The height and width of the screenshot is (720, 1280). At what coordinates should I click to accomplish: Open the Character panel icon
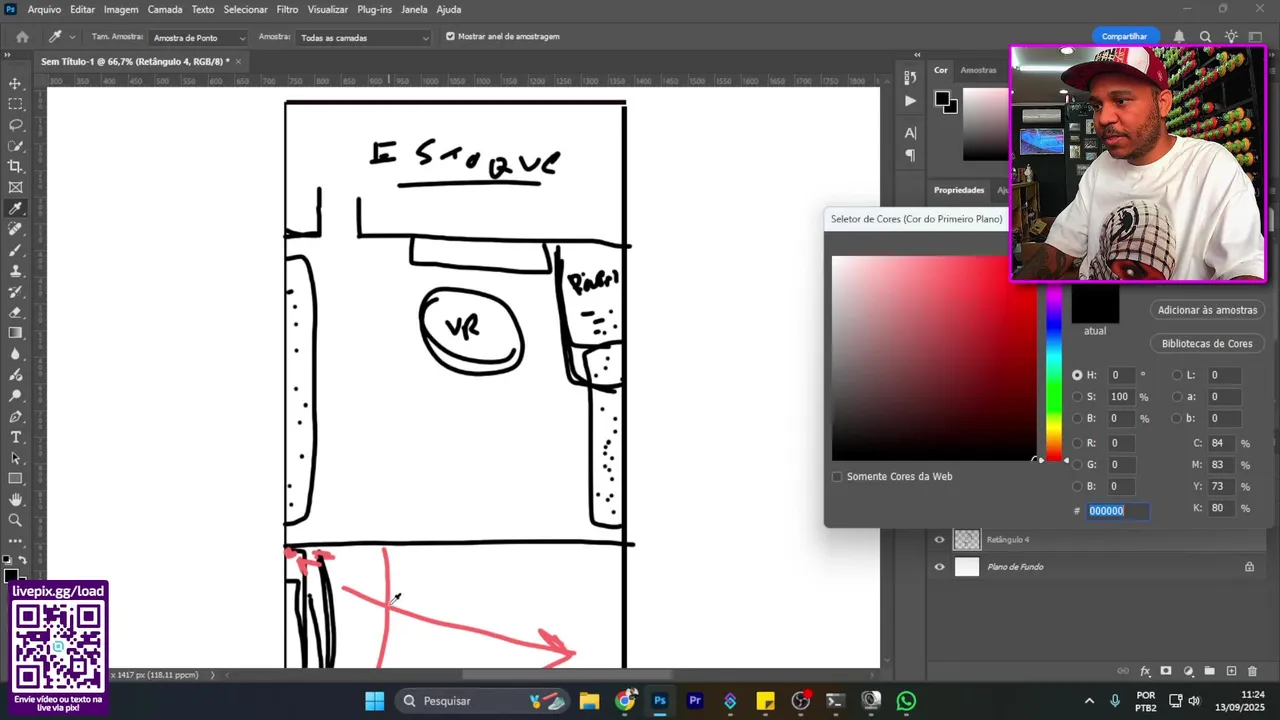910,132
